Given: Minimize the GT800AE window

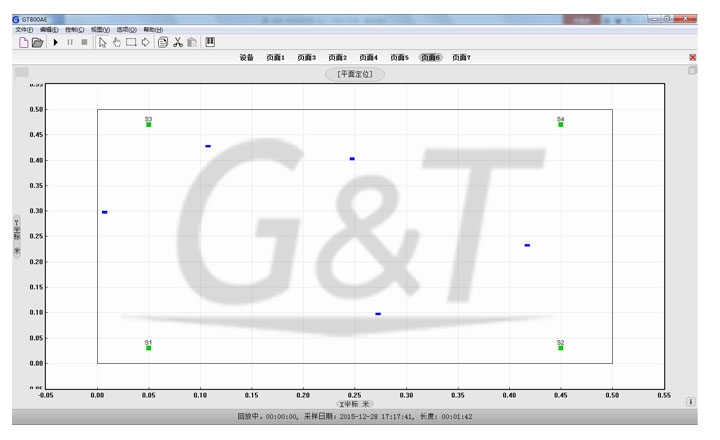Looking at the screenshot, I should pyautogui.click(x=654, y=19).
